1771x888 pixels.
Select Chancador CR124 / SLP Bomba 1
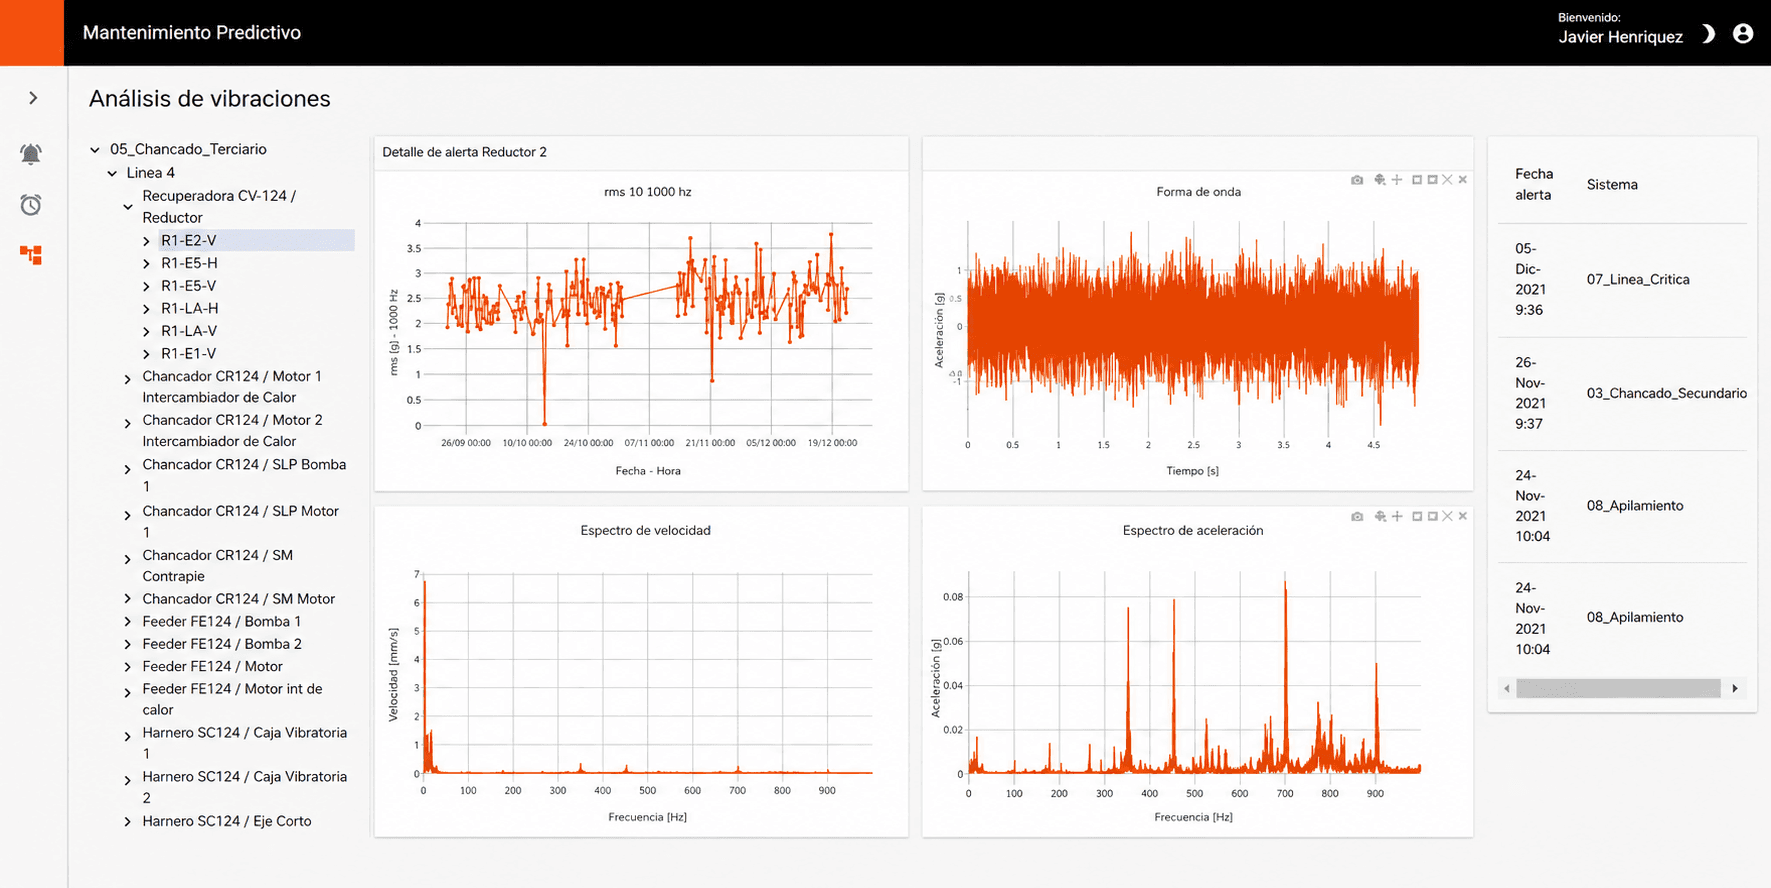(244, 476)
